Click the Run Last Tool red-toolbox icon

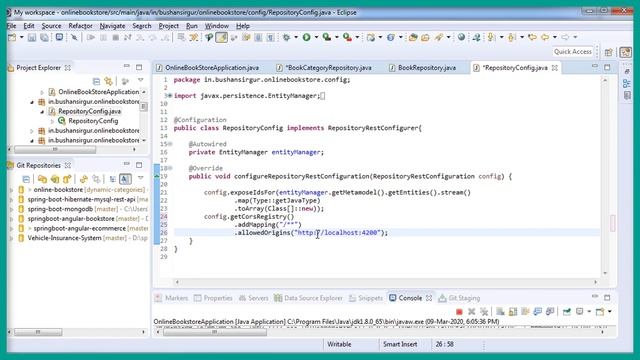347,38
